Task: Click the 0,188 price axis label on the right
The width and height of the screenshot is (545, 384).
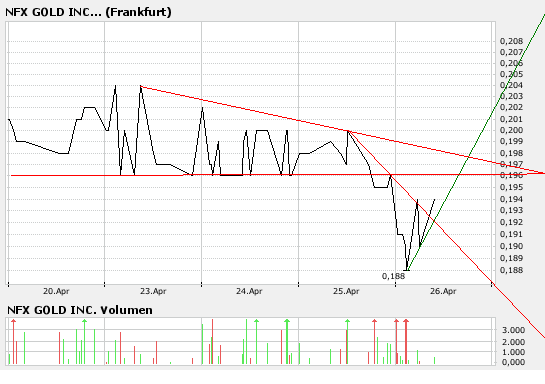Action: click(x=511, y=270)
